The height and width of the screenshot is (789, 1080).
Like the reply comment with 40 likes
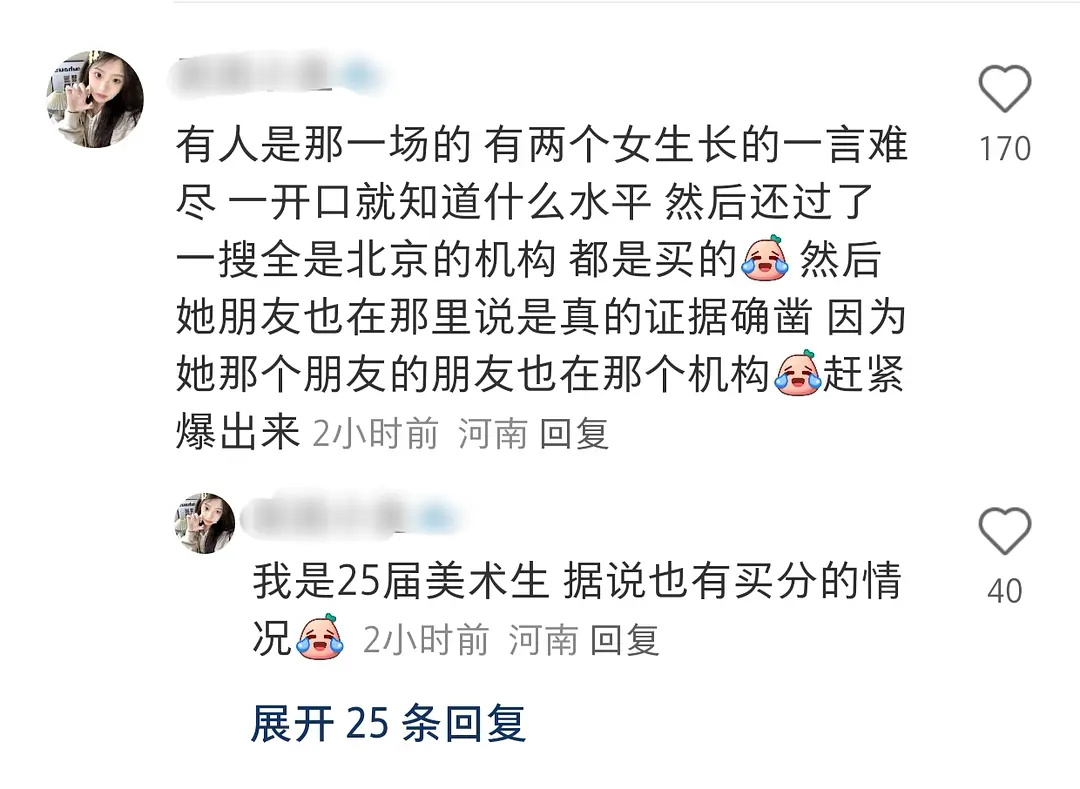pos(1004,531)
